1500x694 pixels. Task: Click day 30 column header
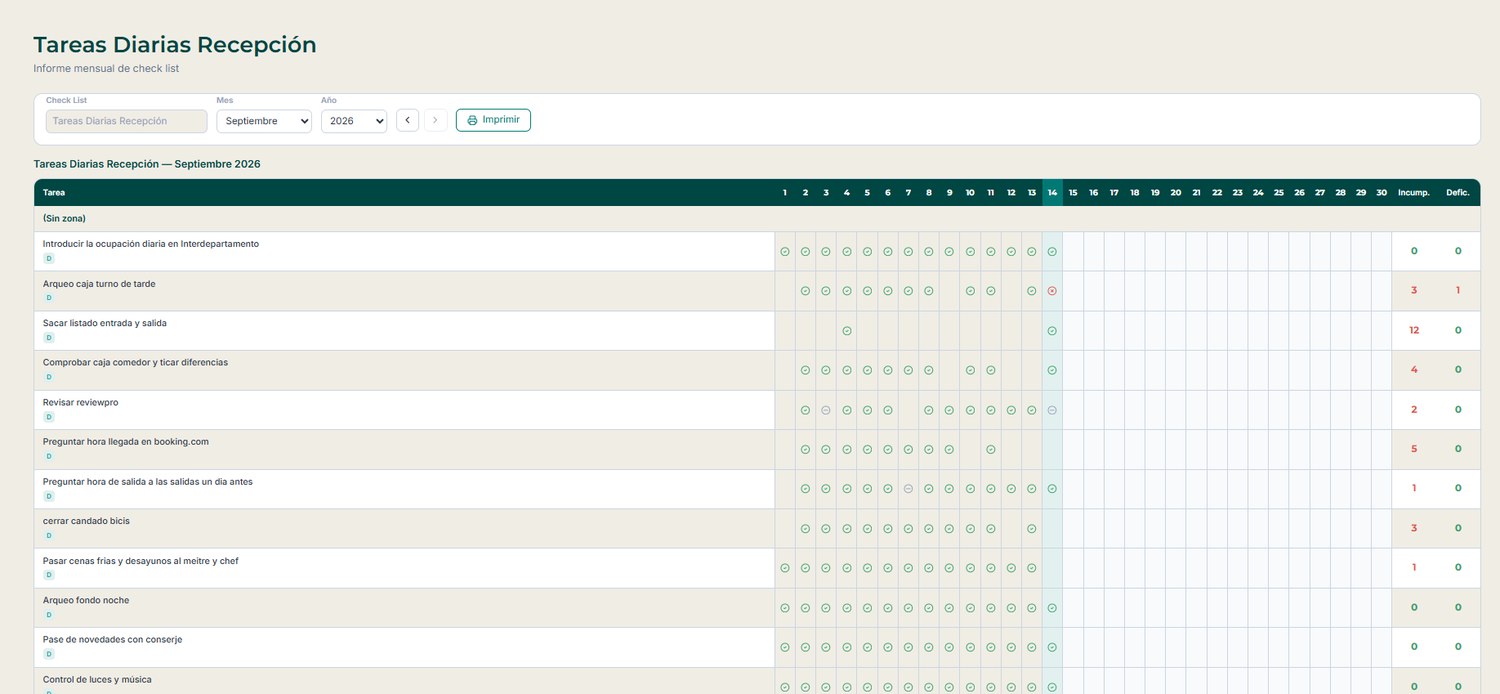pyautogui.click(x=1381, y=193)
